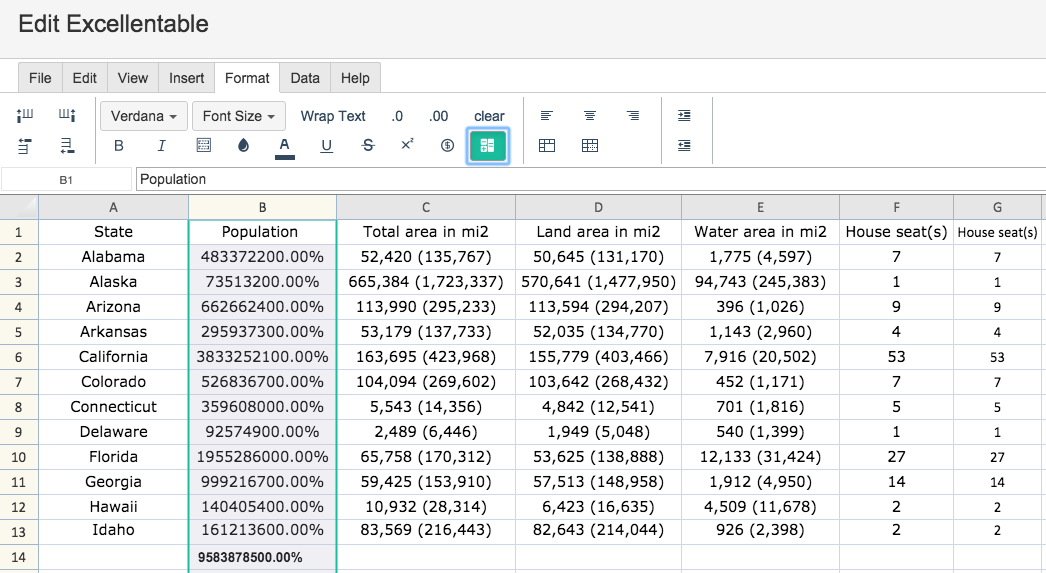This screenshot has height=573, width=1046.
Task: Toggle strikethrough formatting
Action: click(368, 145)
